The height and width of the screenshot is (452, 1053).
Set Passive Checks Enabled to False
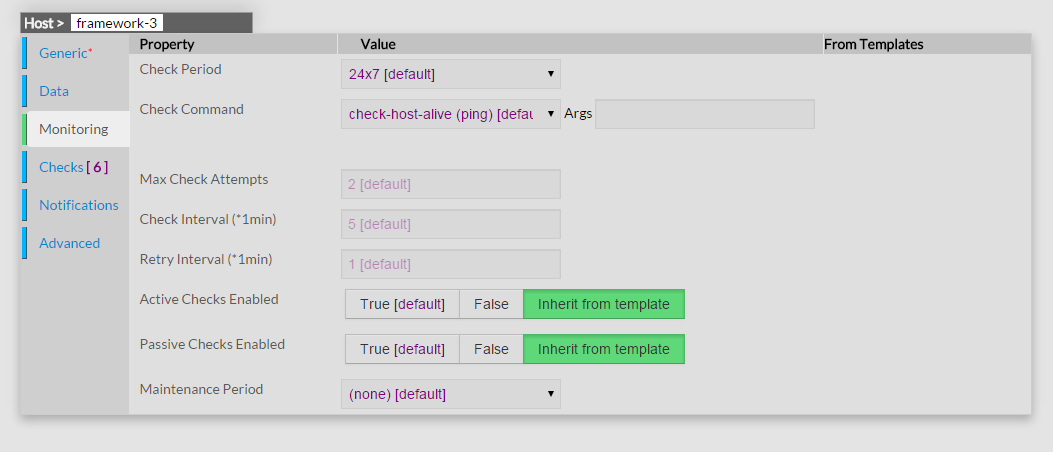(x=491, y=349)
